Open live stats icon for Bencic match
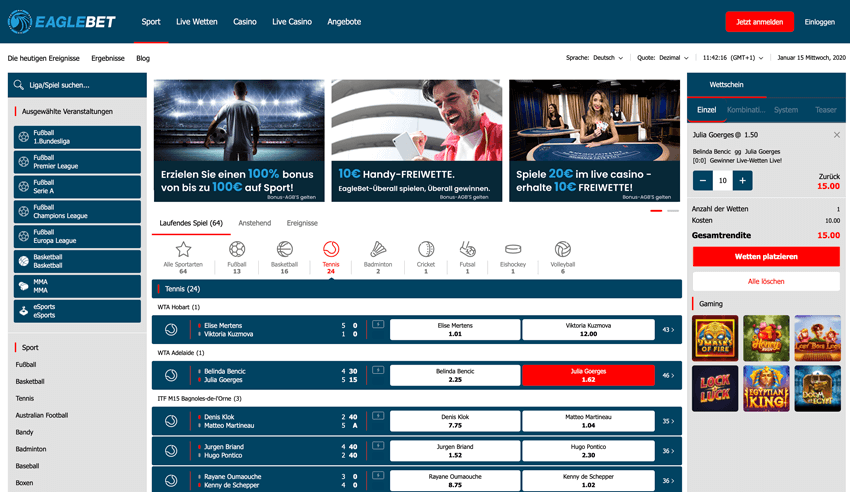850x492 pixels. [x=378, y=370]
